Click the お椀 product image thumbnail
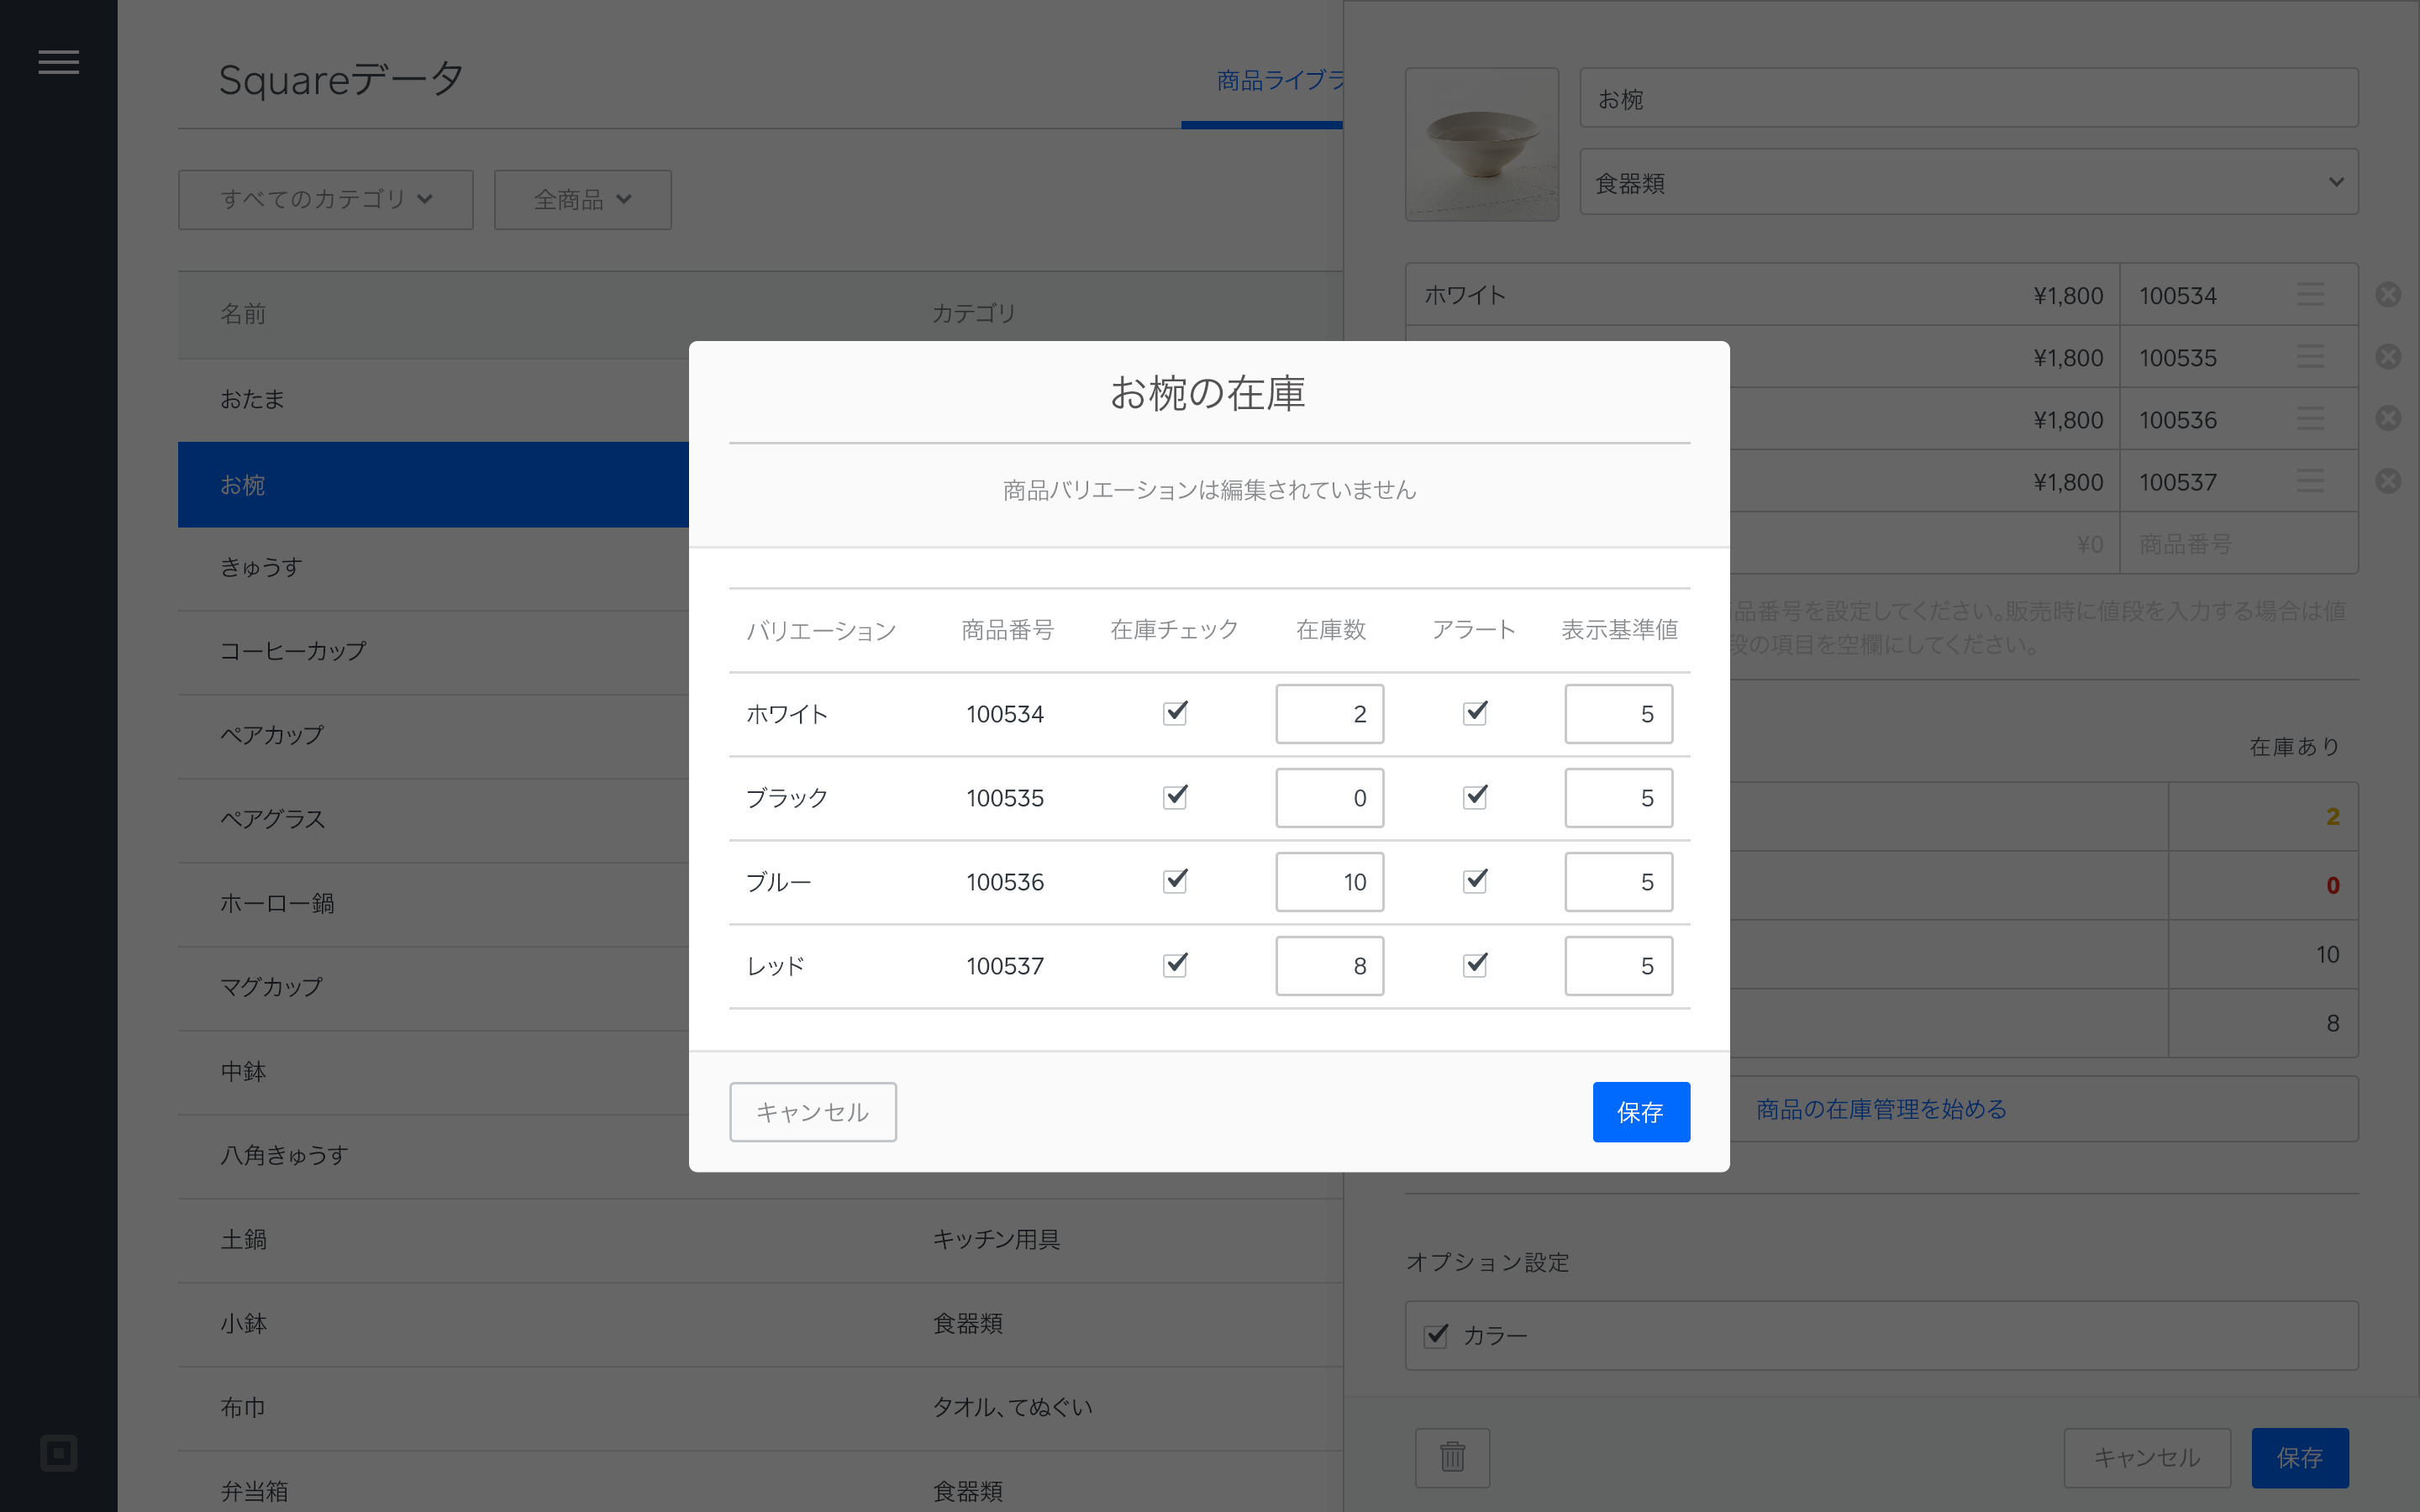 (x=1481, y=144)
